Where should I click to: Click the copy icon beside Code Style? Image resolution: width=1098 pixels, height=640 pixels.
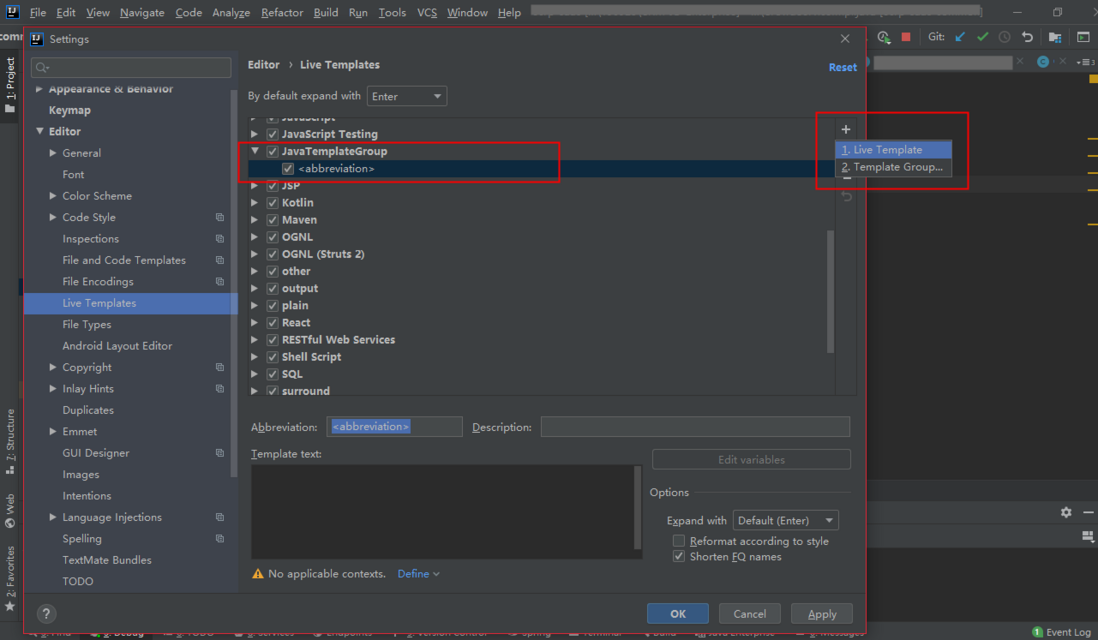(220, 218)
